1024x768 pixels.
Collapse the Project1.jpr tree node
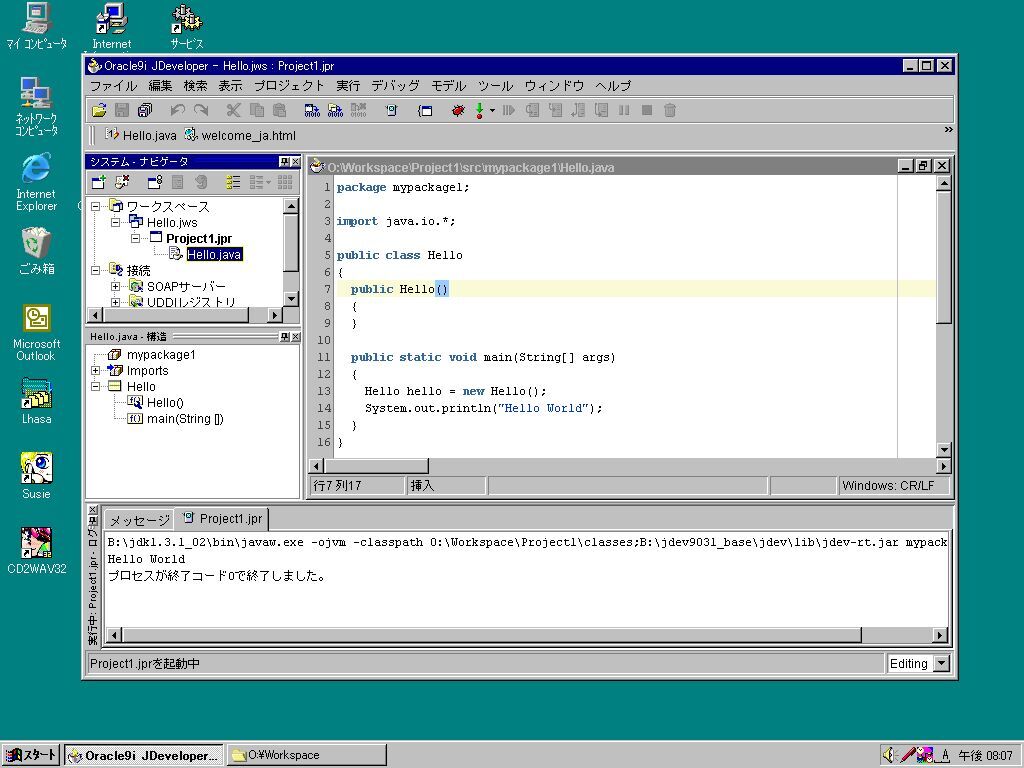(x=135, y=238)
